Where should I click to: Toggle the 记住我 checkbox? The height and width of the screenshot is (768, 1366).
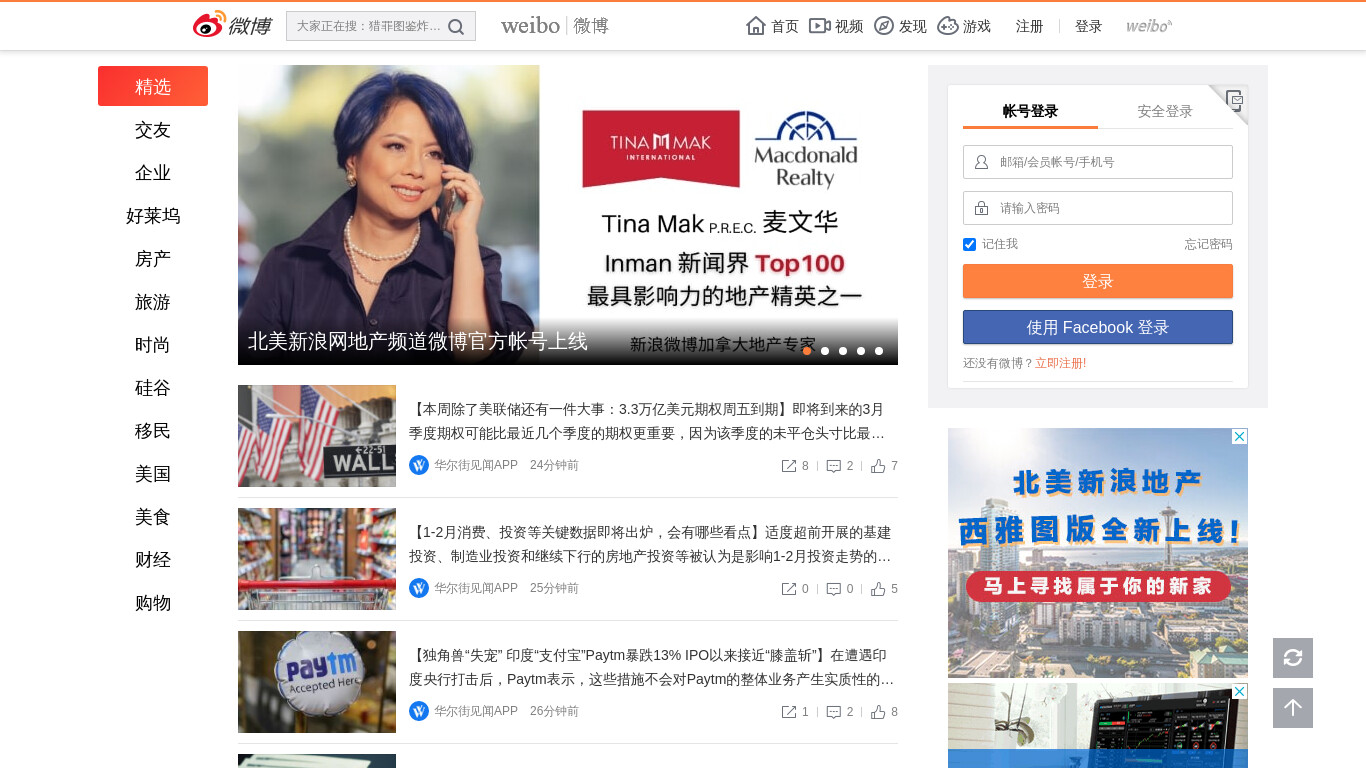coord(969,244)
